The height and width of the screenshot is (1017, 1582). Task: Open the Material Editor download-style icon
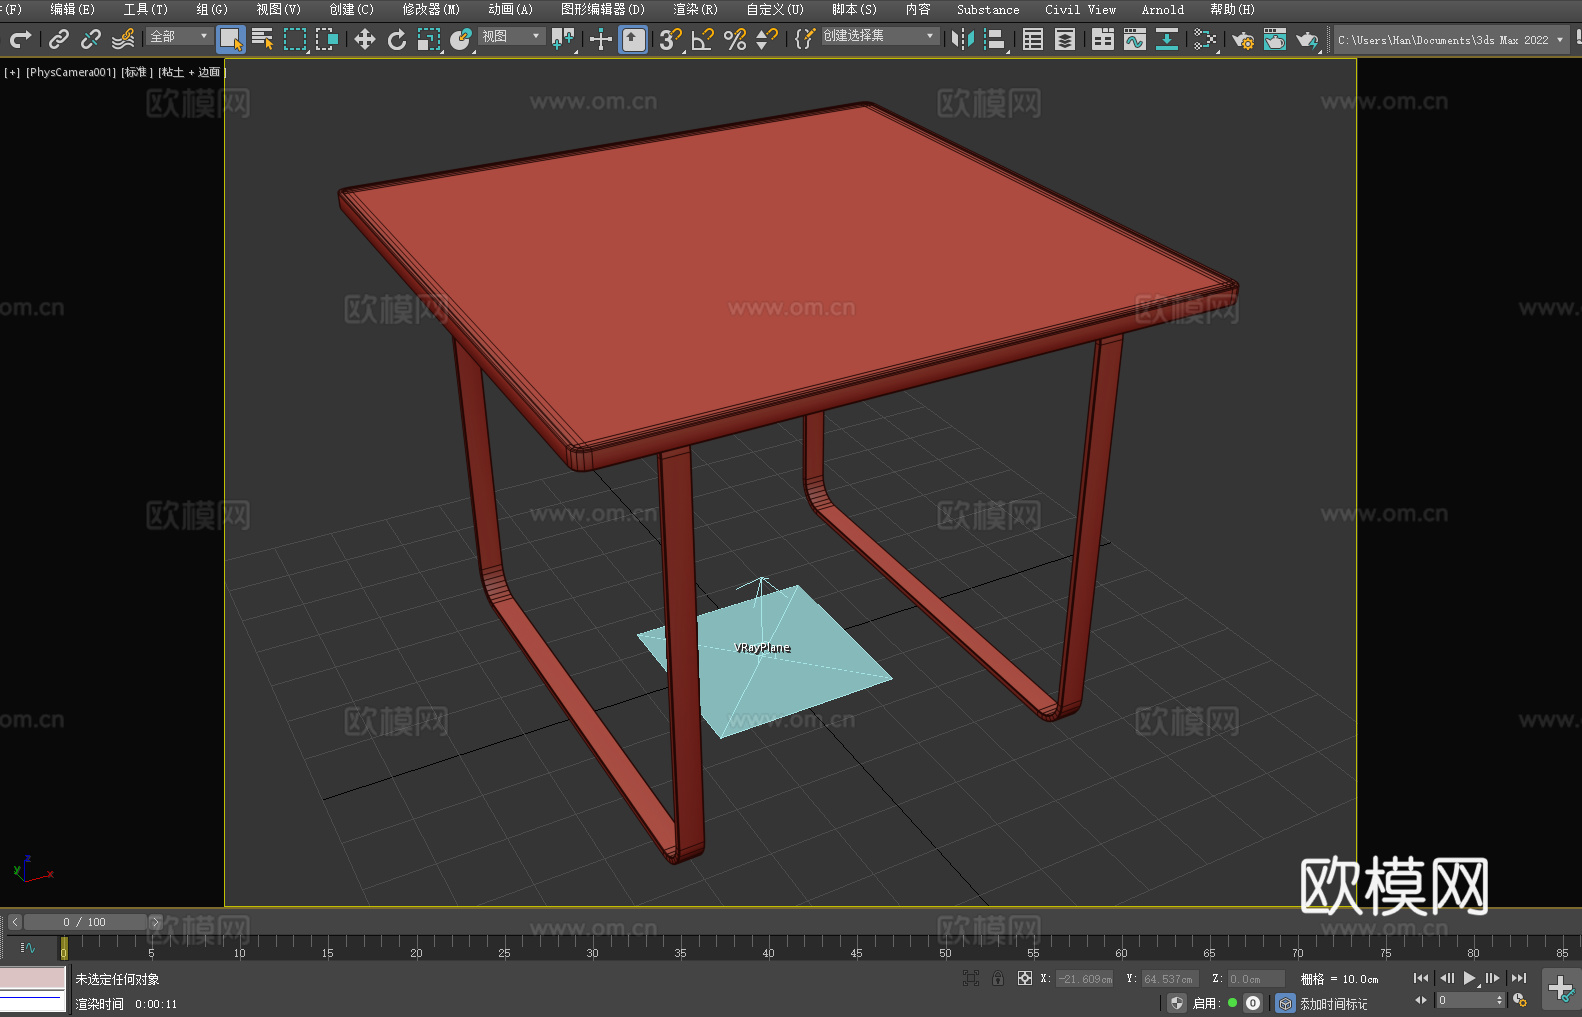1167,39
